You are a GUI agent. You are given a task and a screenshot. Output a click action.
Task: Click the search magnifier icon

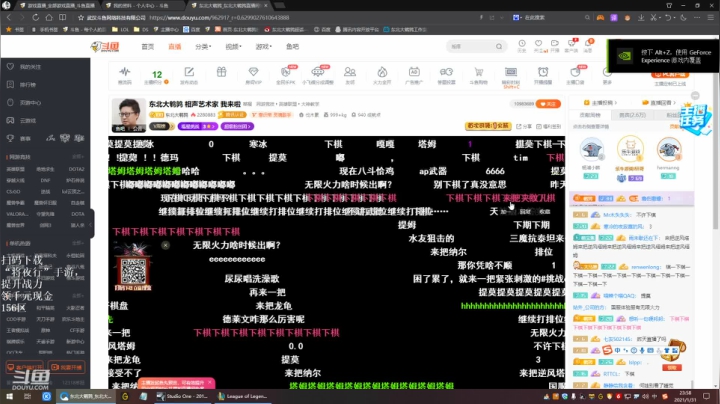499,46
